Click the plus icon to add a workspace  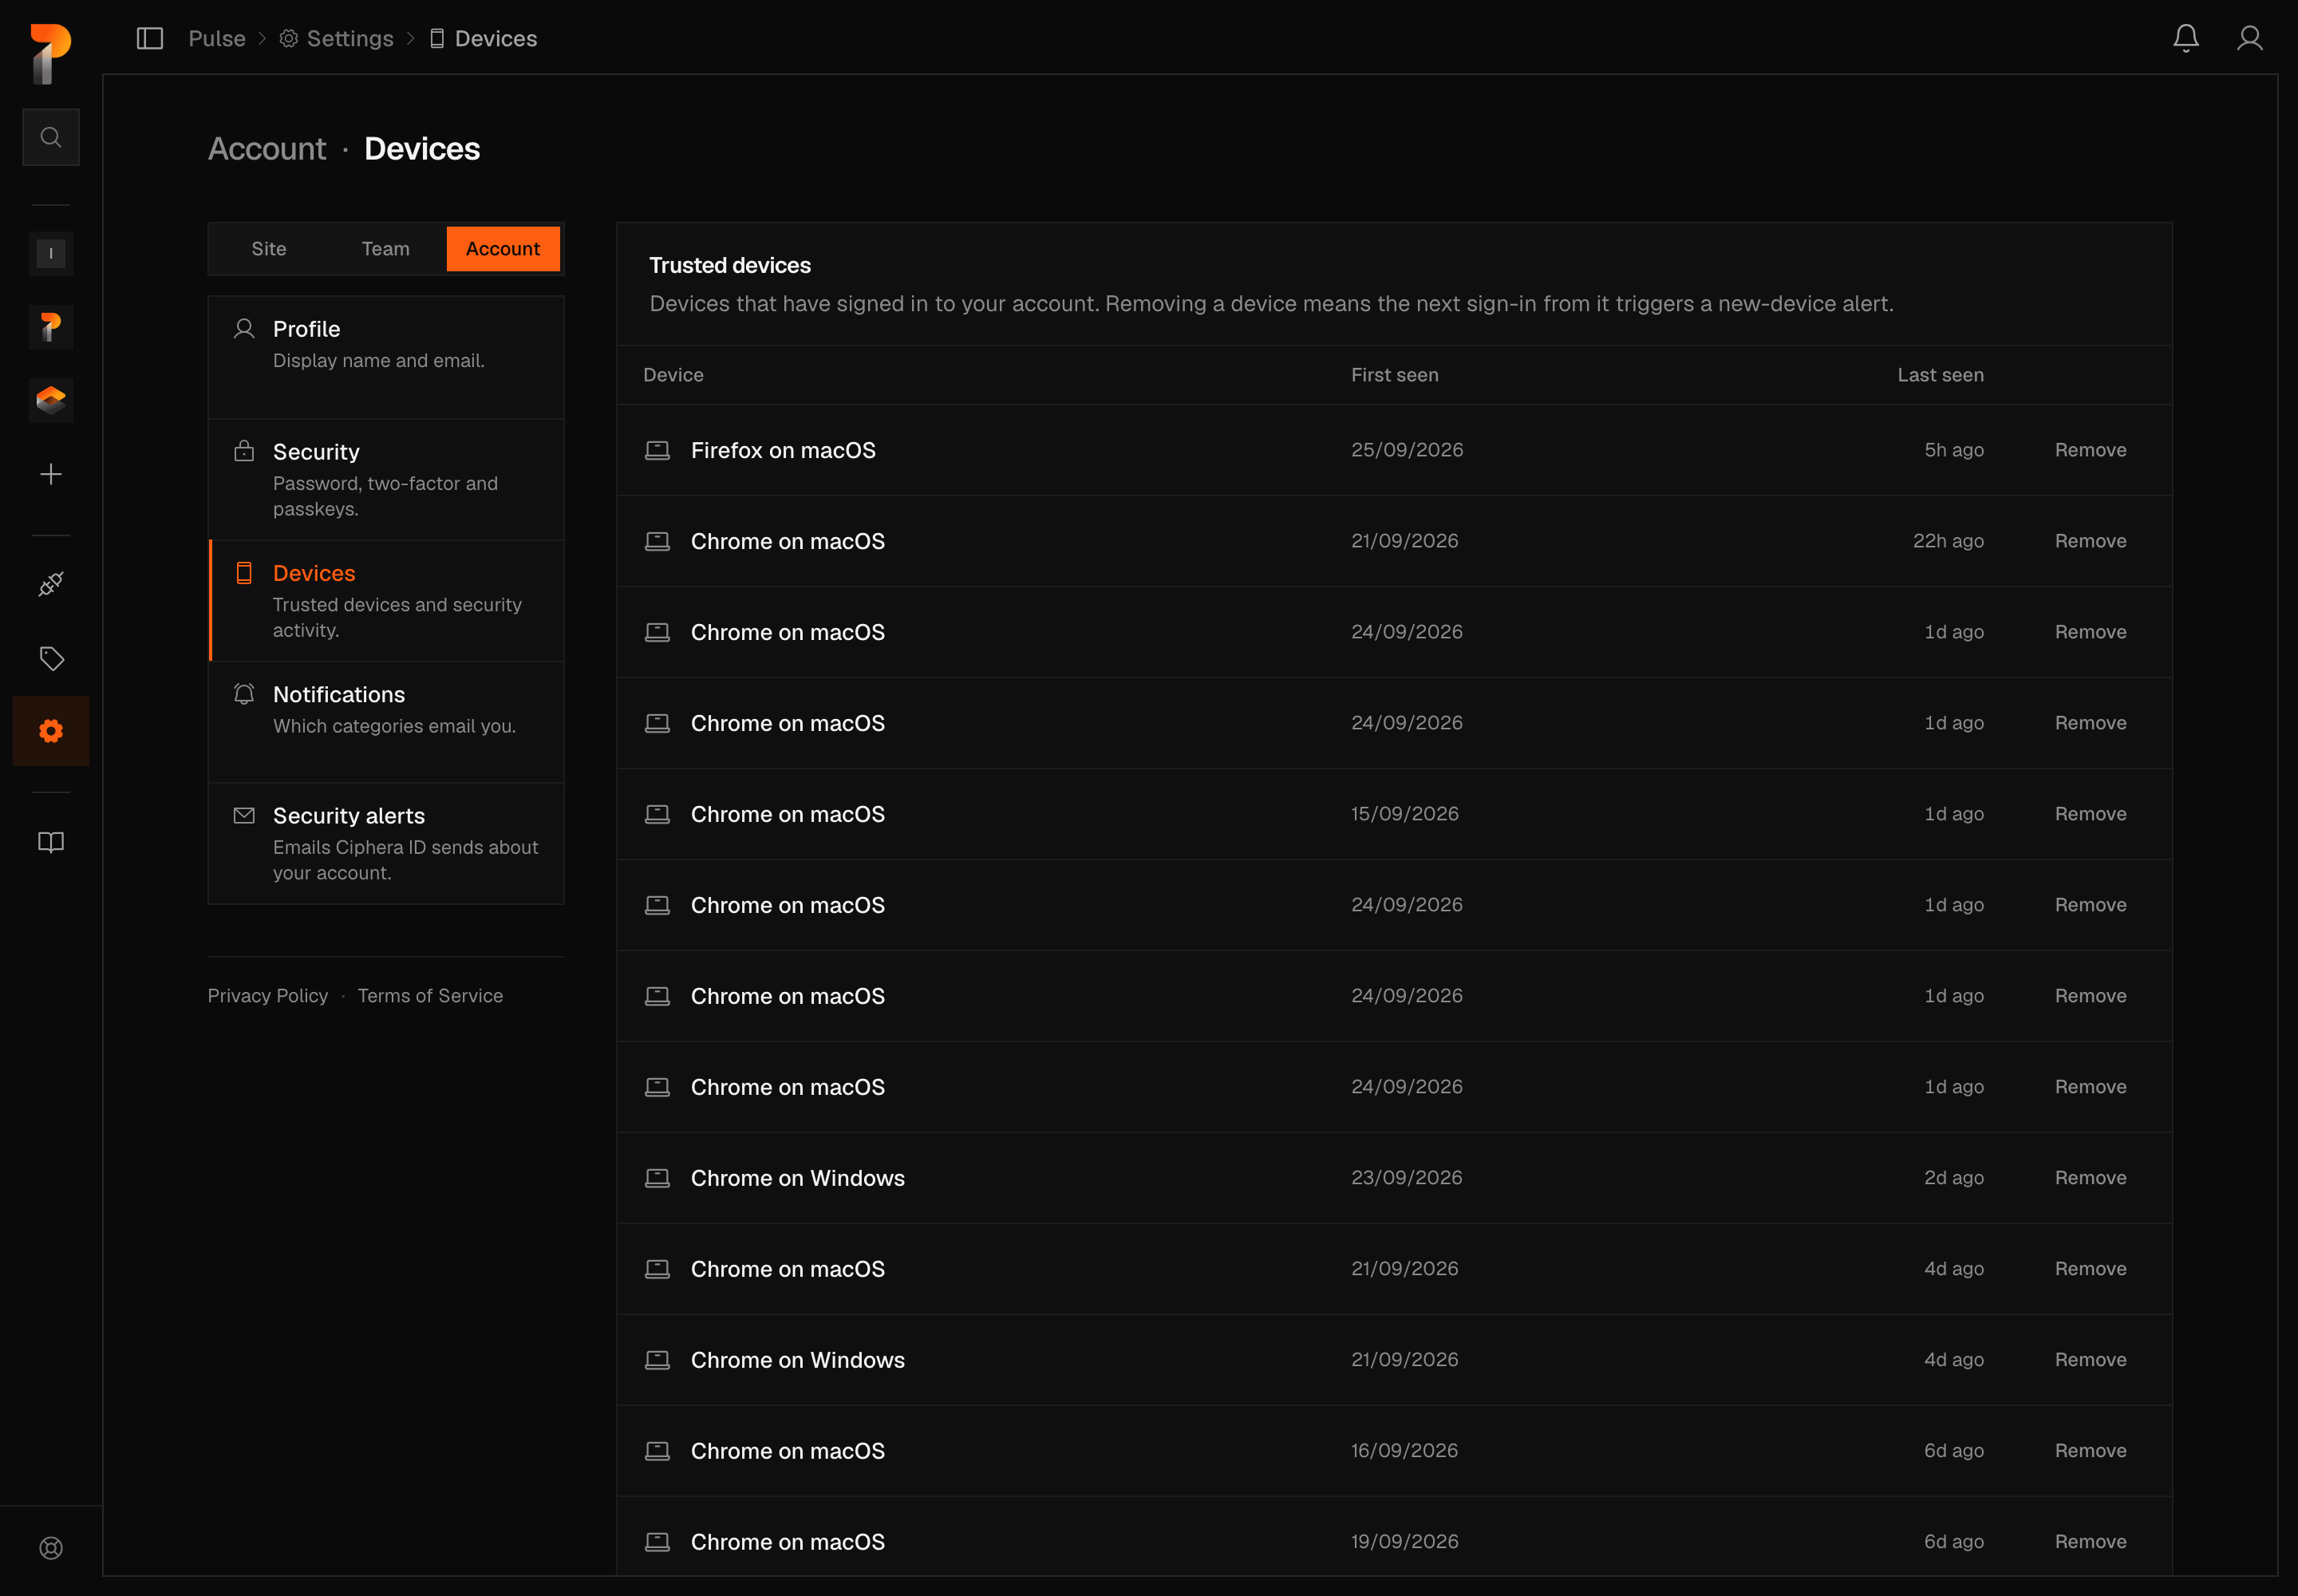point(51,474)
